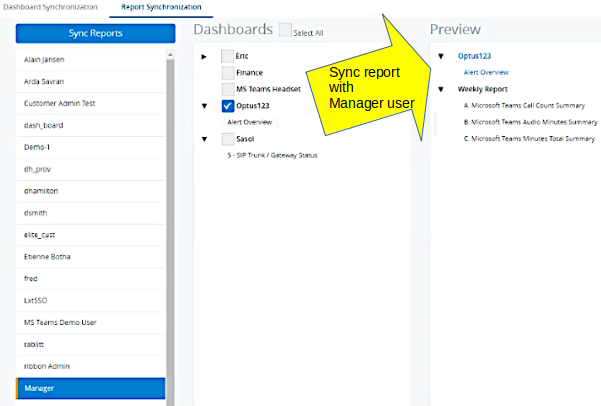
Task: Select the highlighted Manager user
Action: (x=91, y=388)
